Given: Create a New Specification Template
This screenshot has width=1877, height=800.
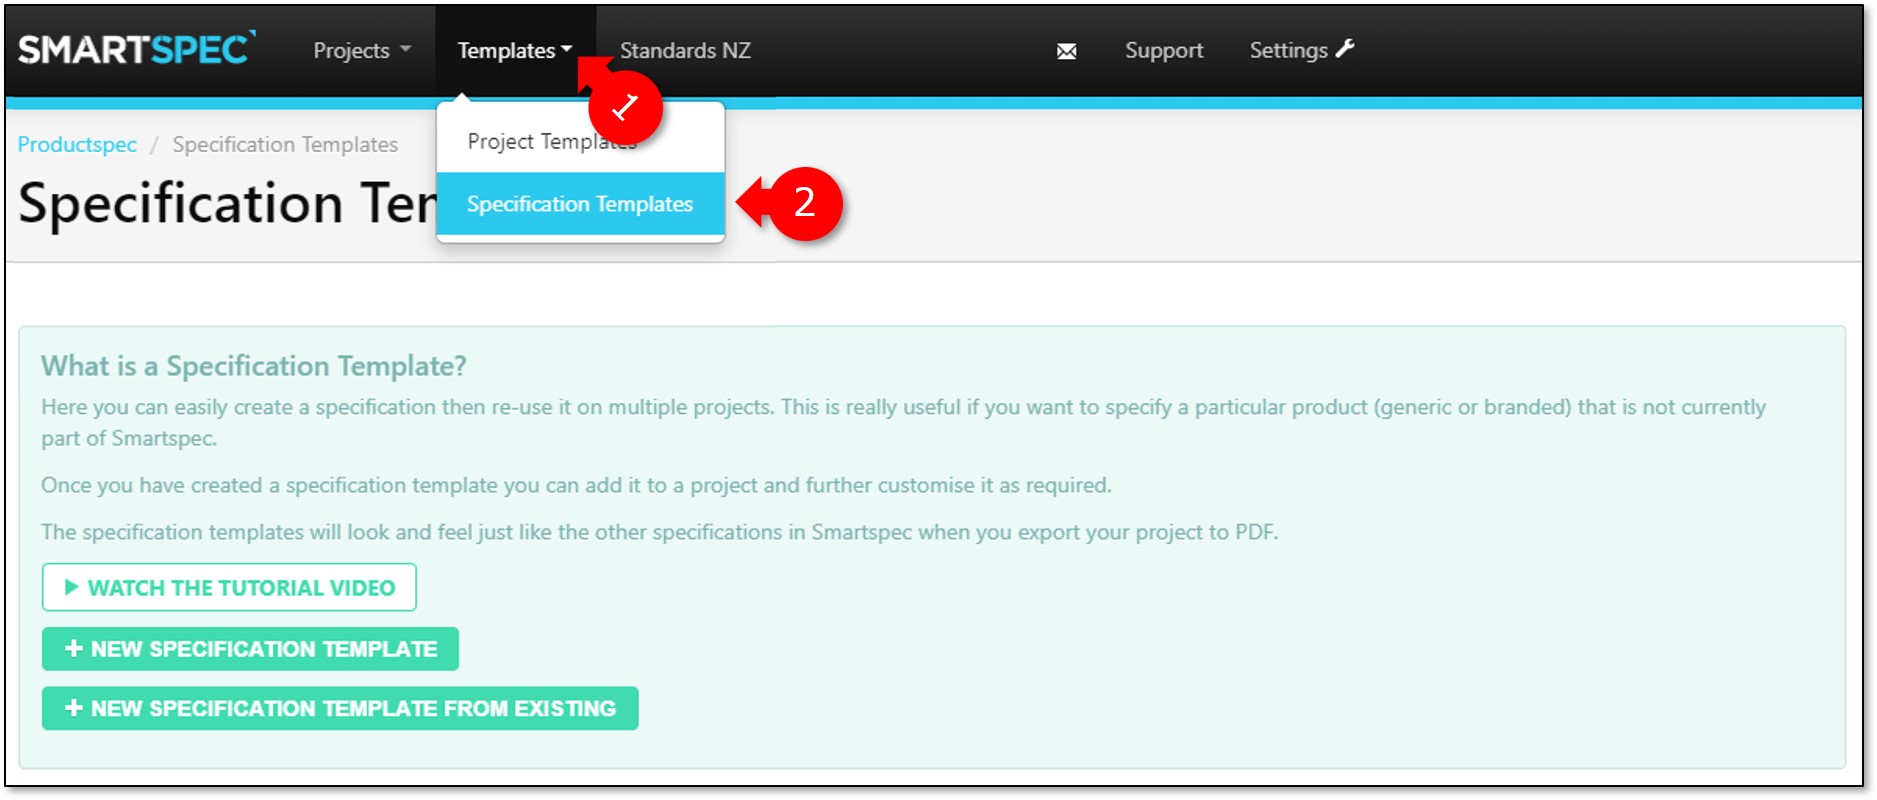Looking at the screenshot, I should click(x=250, y=649).
